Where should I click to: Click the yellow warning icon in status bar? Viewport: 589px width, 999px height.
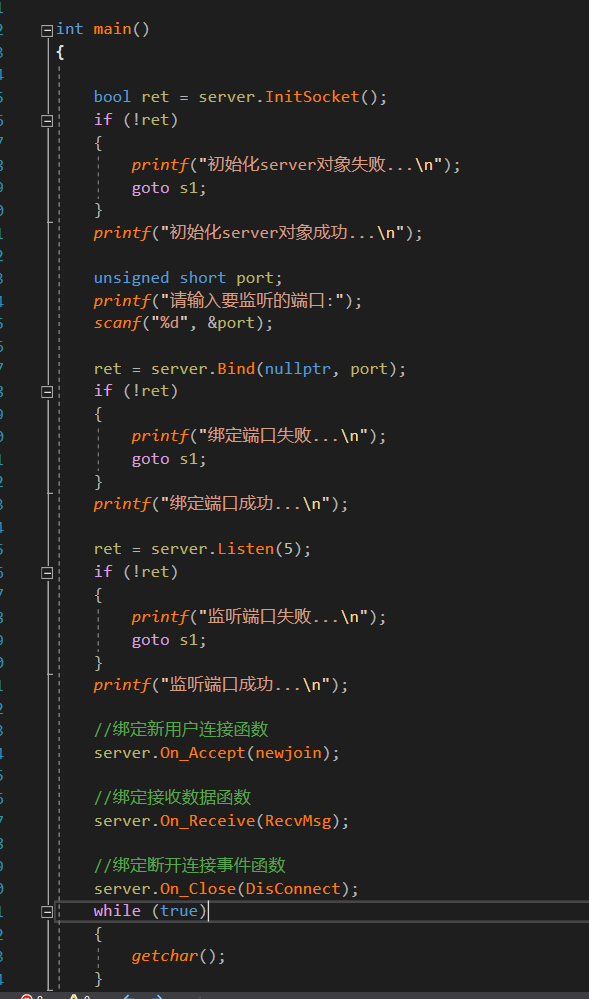[74, 996]
